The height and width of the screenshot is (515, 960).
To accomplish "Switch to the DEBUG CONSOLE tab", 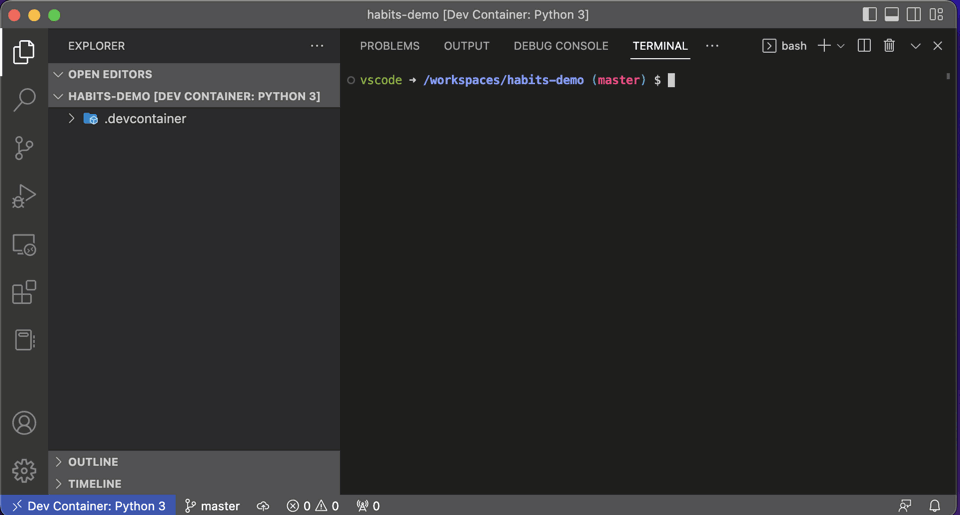I will (x=561, y=46).
